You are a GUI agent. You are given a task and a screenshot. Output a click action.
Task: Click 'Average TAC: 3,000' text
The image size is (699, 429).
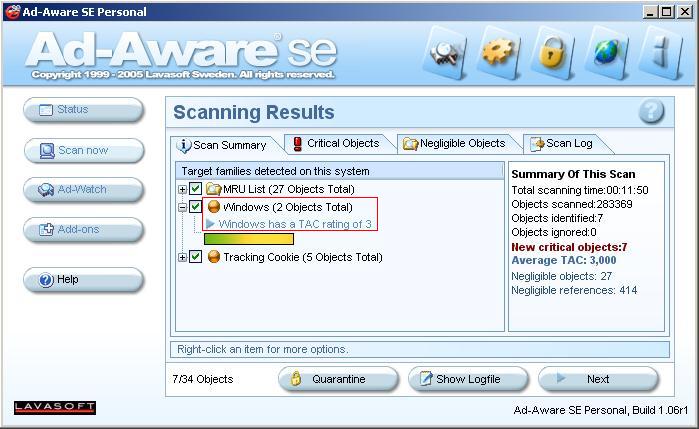pos(563,260)
